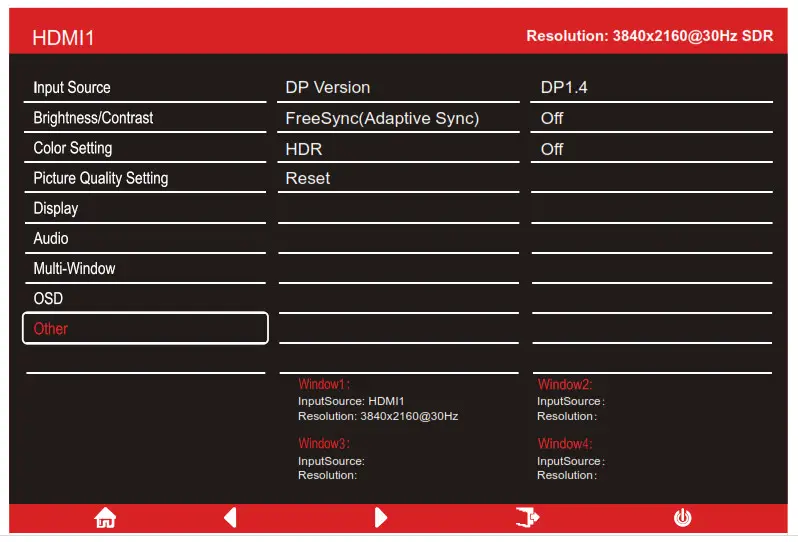The image size is (798, 542).
Task: Click the Window4: label
Action: (x=565, y=443)
